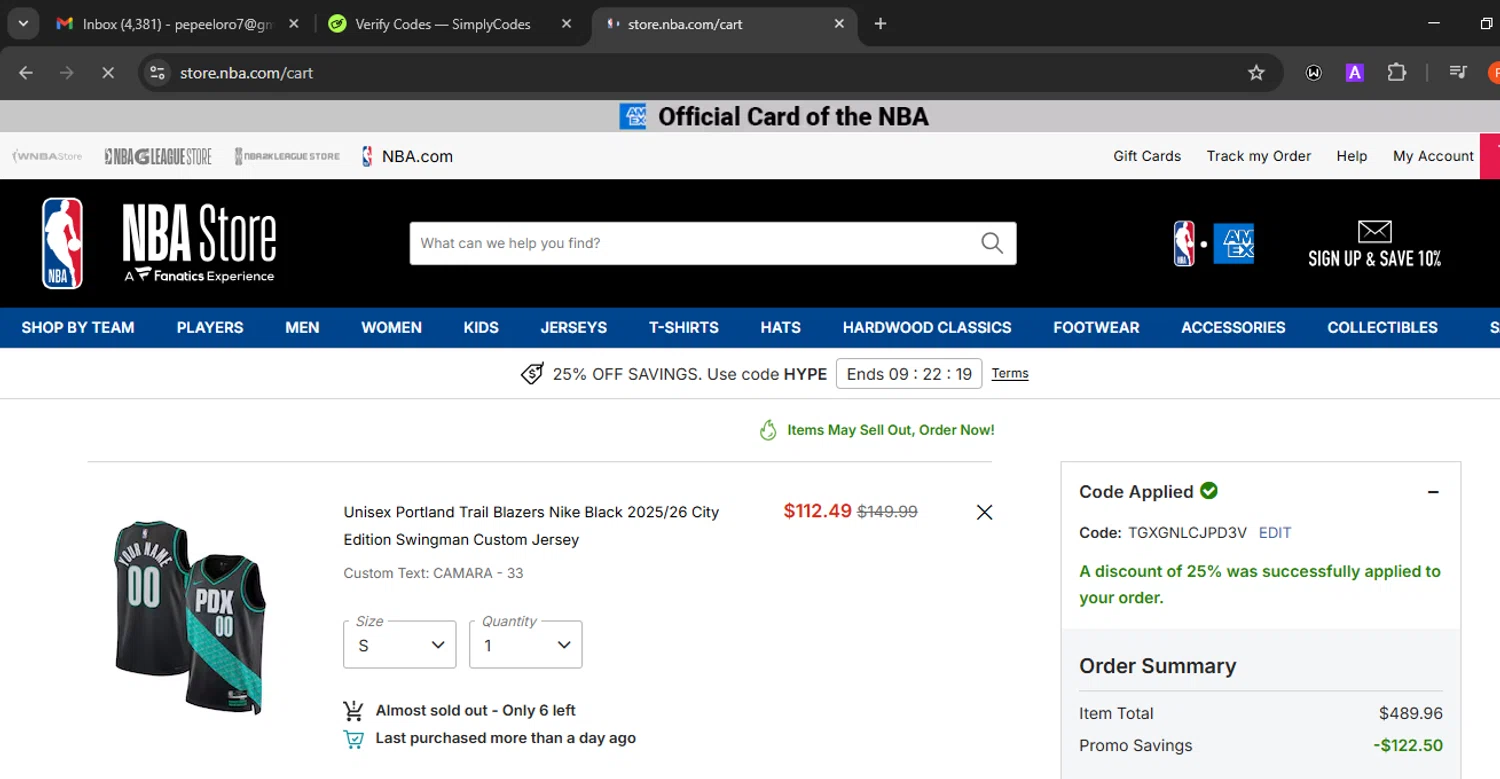Open the circular W browser extension
This screenshot has width=1500, height=779.
click(x=1314, y=72)
